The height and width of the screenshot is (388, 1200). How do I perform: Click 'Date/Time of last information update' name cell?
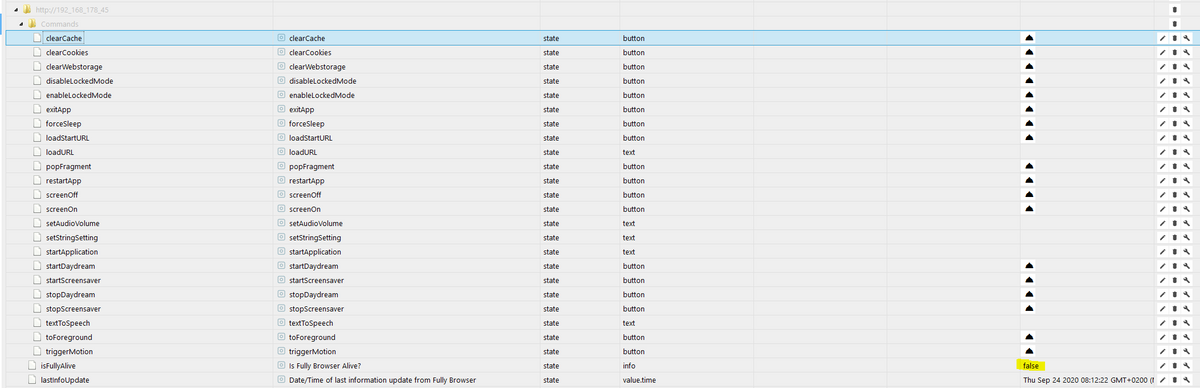(382, 381)
